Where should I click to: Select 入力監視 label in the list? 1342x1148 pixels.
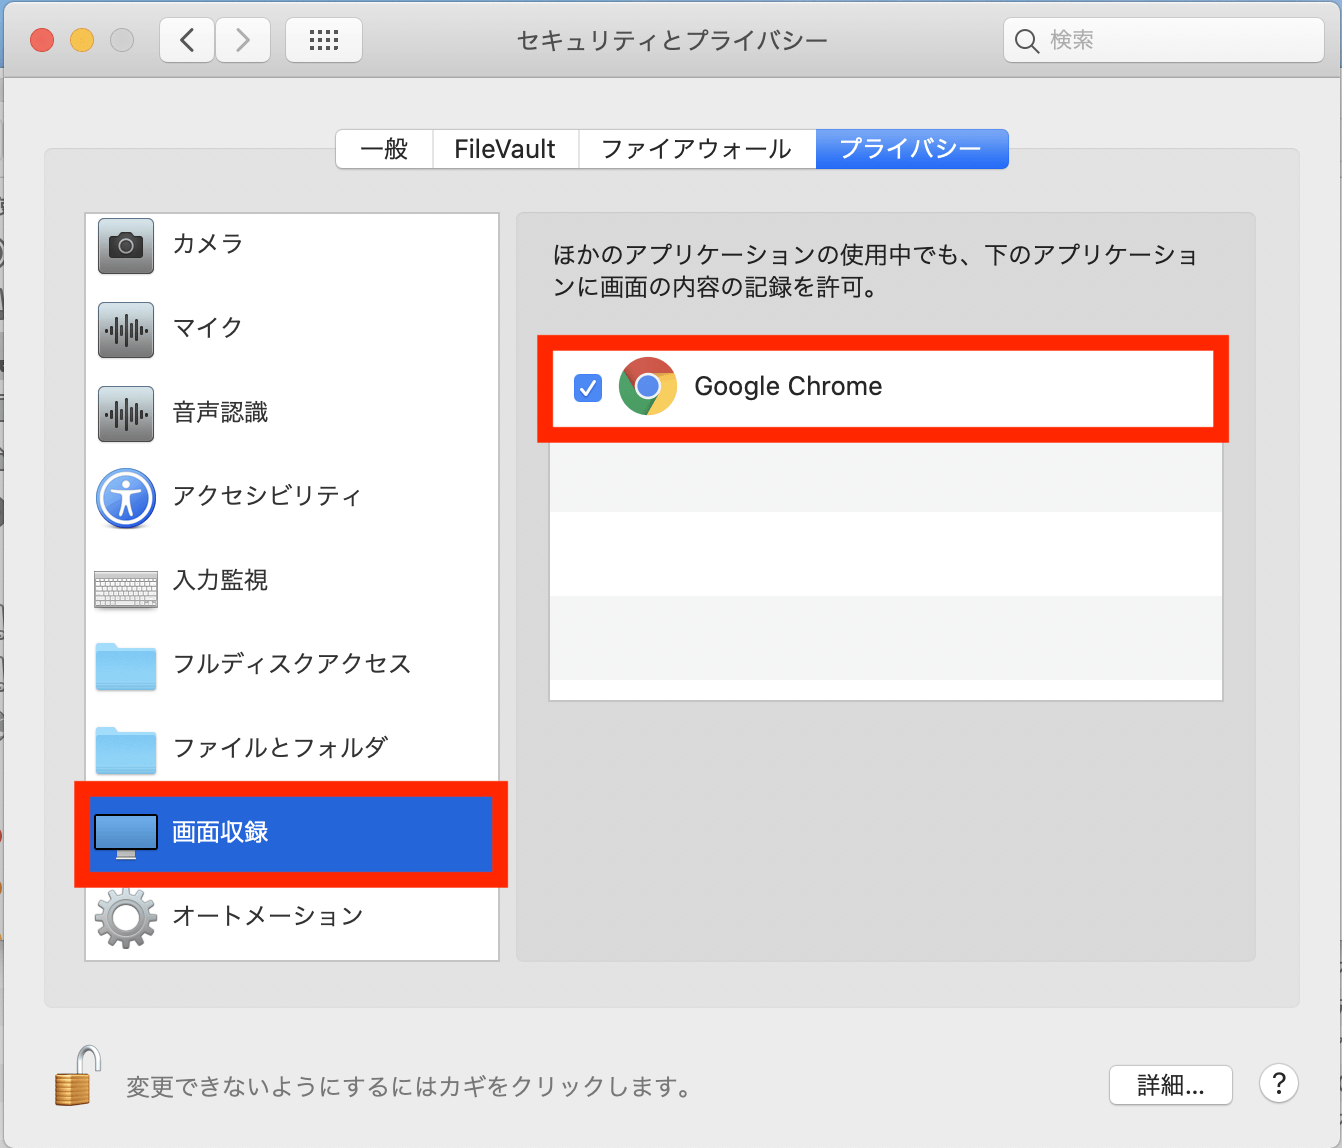[x=221, y=580]
